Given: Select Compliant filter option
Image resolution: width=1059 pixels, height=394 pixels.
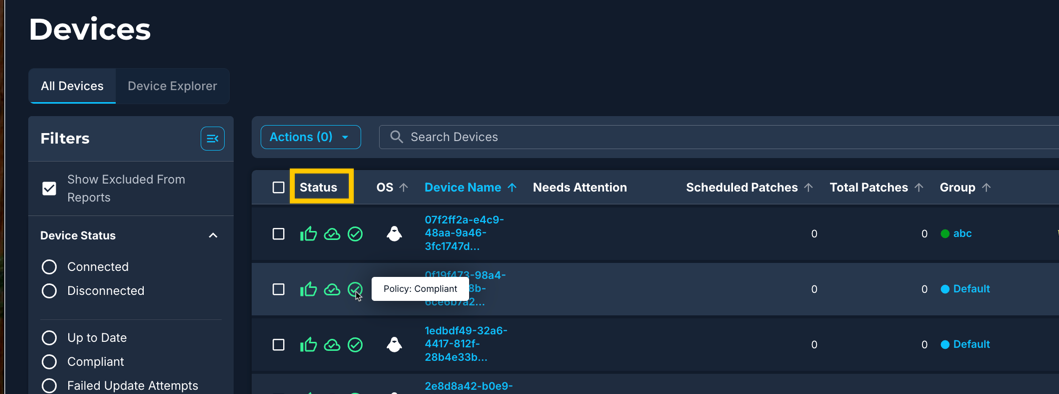Looking at the screenshot, I should tap(49, 362).
